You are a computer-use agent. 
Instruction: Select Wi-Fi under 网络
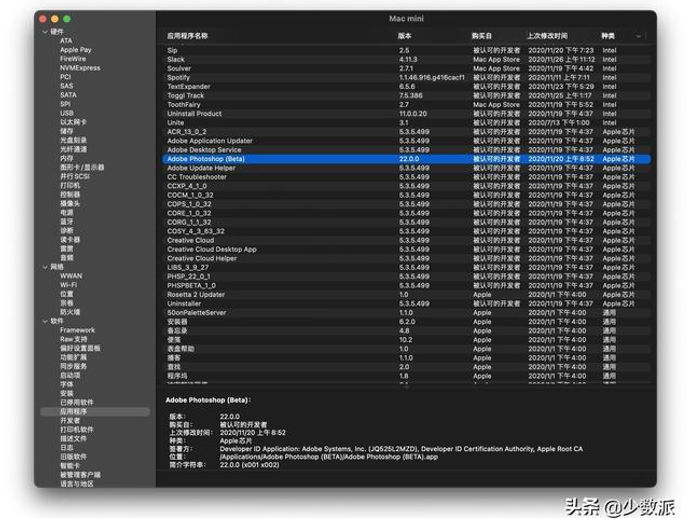click(x=68, y=285)
